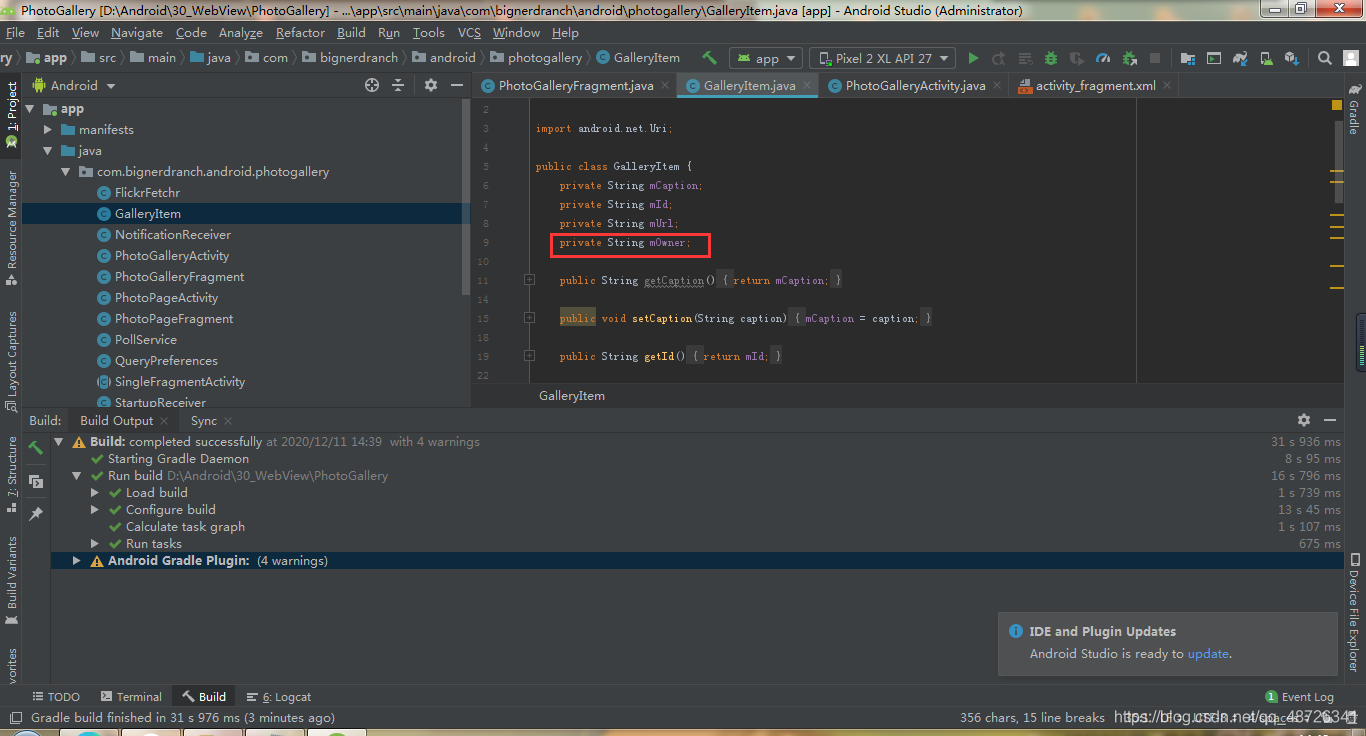This screenshot has height=736, width=1366.
Task: Expand the Android Gradle Plugin warnings node
Action: [77, 561]
